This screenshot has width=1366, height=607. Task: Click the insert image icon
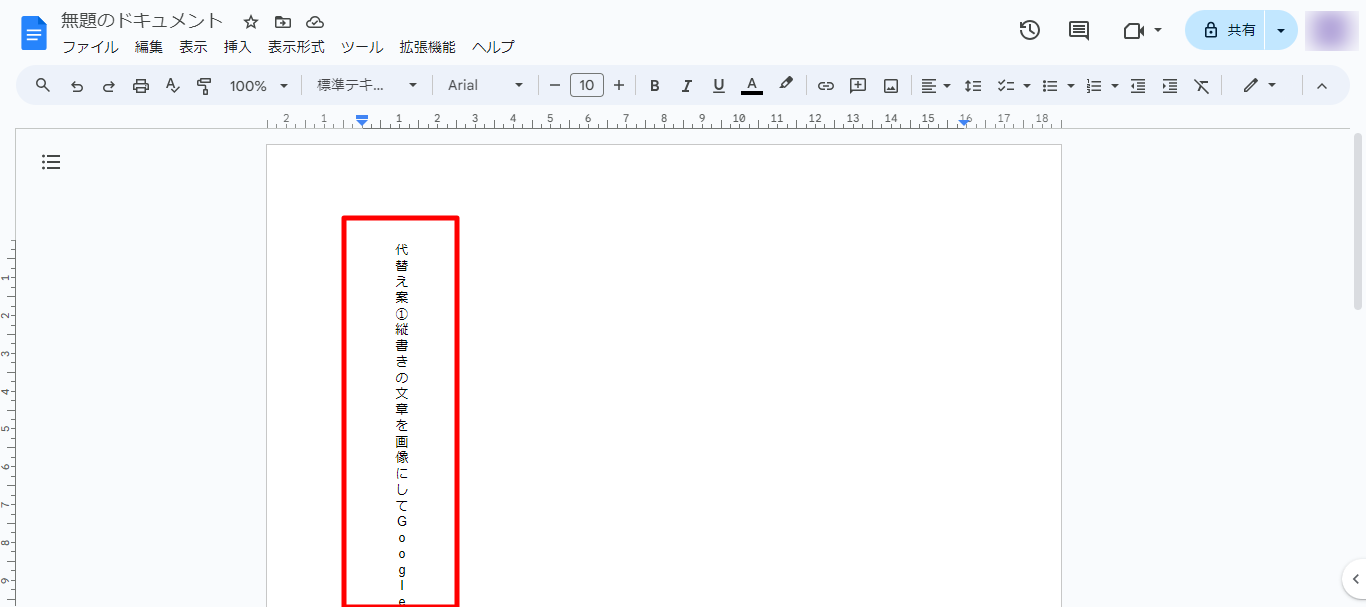click(x=890, y=86)
